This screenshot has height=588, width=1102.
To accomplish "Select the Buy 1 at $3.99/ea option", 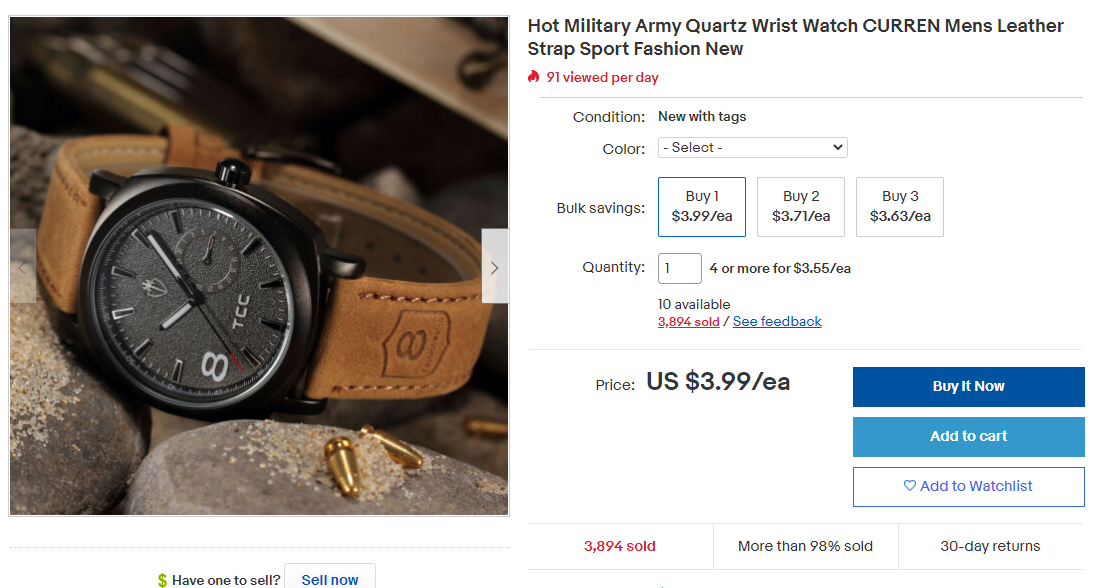I will (701, 207).
